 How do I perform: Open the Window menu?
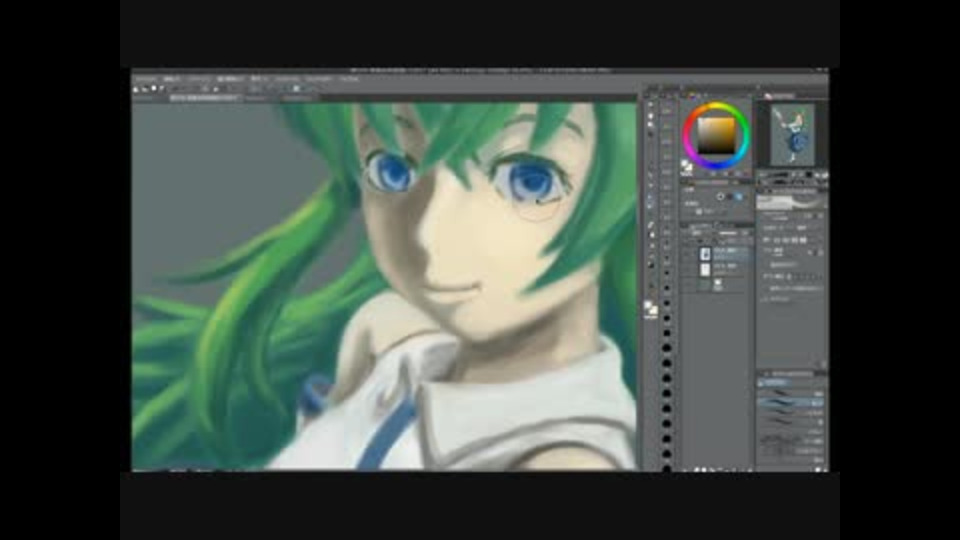[x=318, y=79]
